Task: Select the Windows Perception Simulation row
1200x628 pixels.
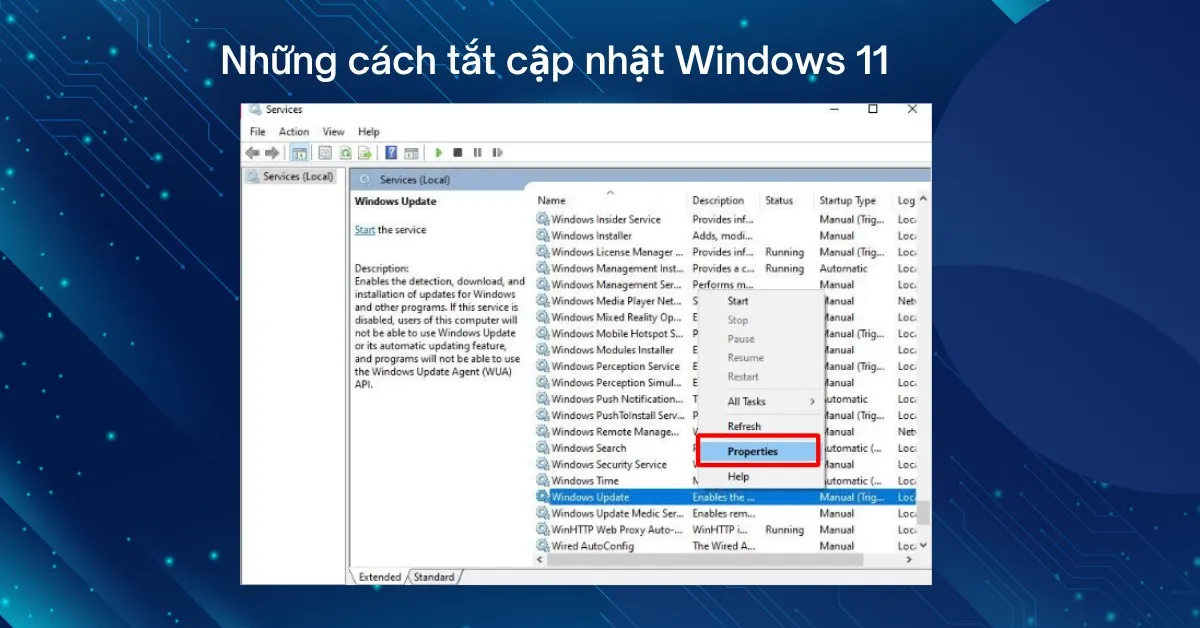Action: coord(725,383)
